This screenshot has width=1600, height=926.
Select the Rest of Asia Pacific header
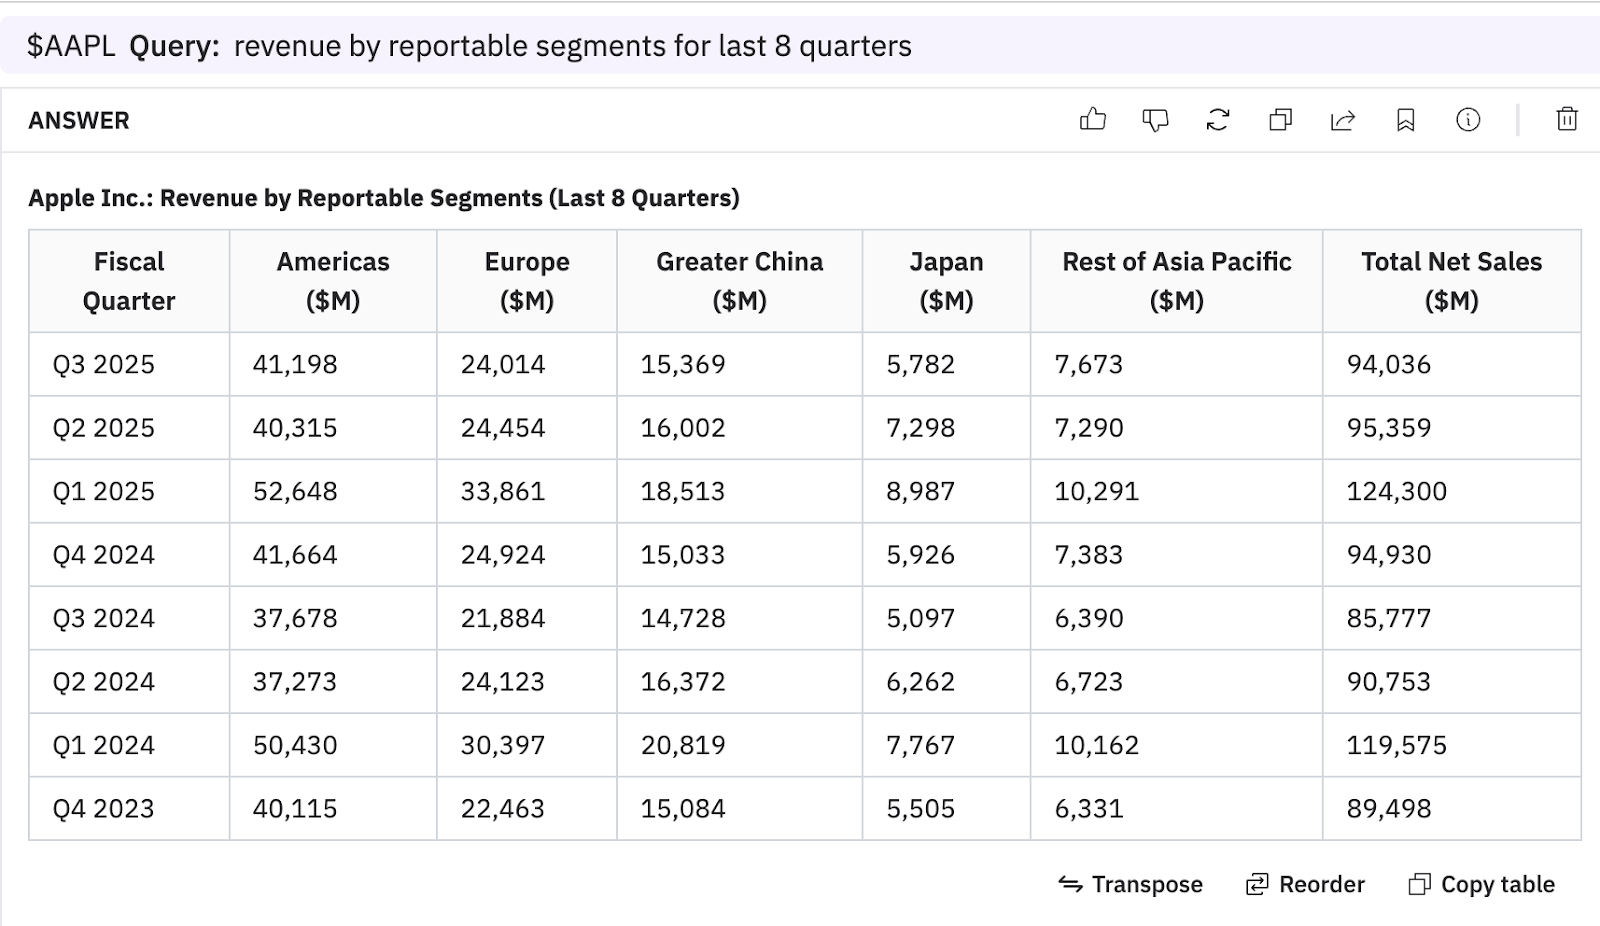[1176, 281]
